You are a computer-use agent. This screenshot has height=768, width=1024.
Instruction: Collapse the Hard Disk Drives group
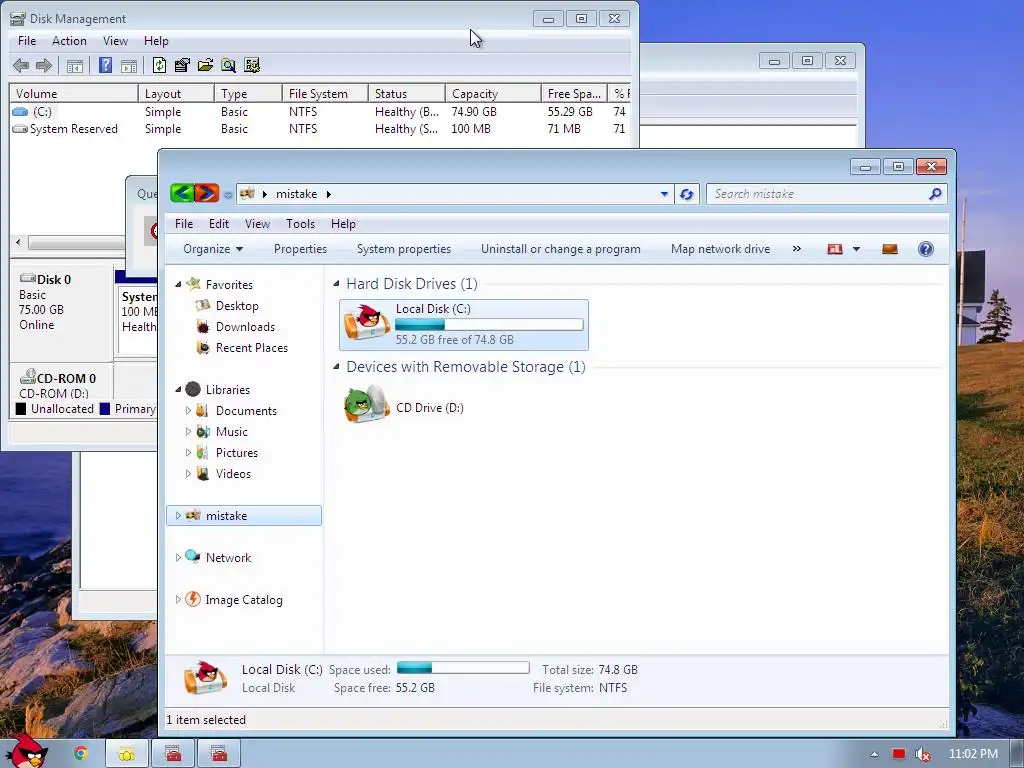click(336, 283)
